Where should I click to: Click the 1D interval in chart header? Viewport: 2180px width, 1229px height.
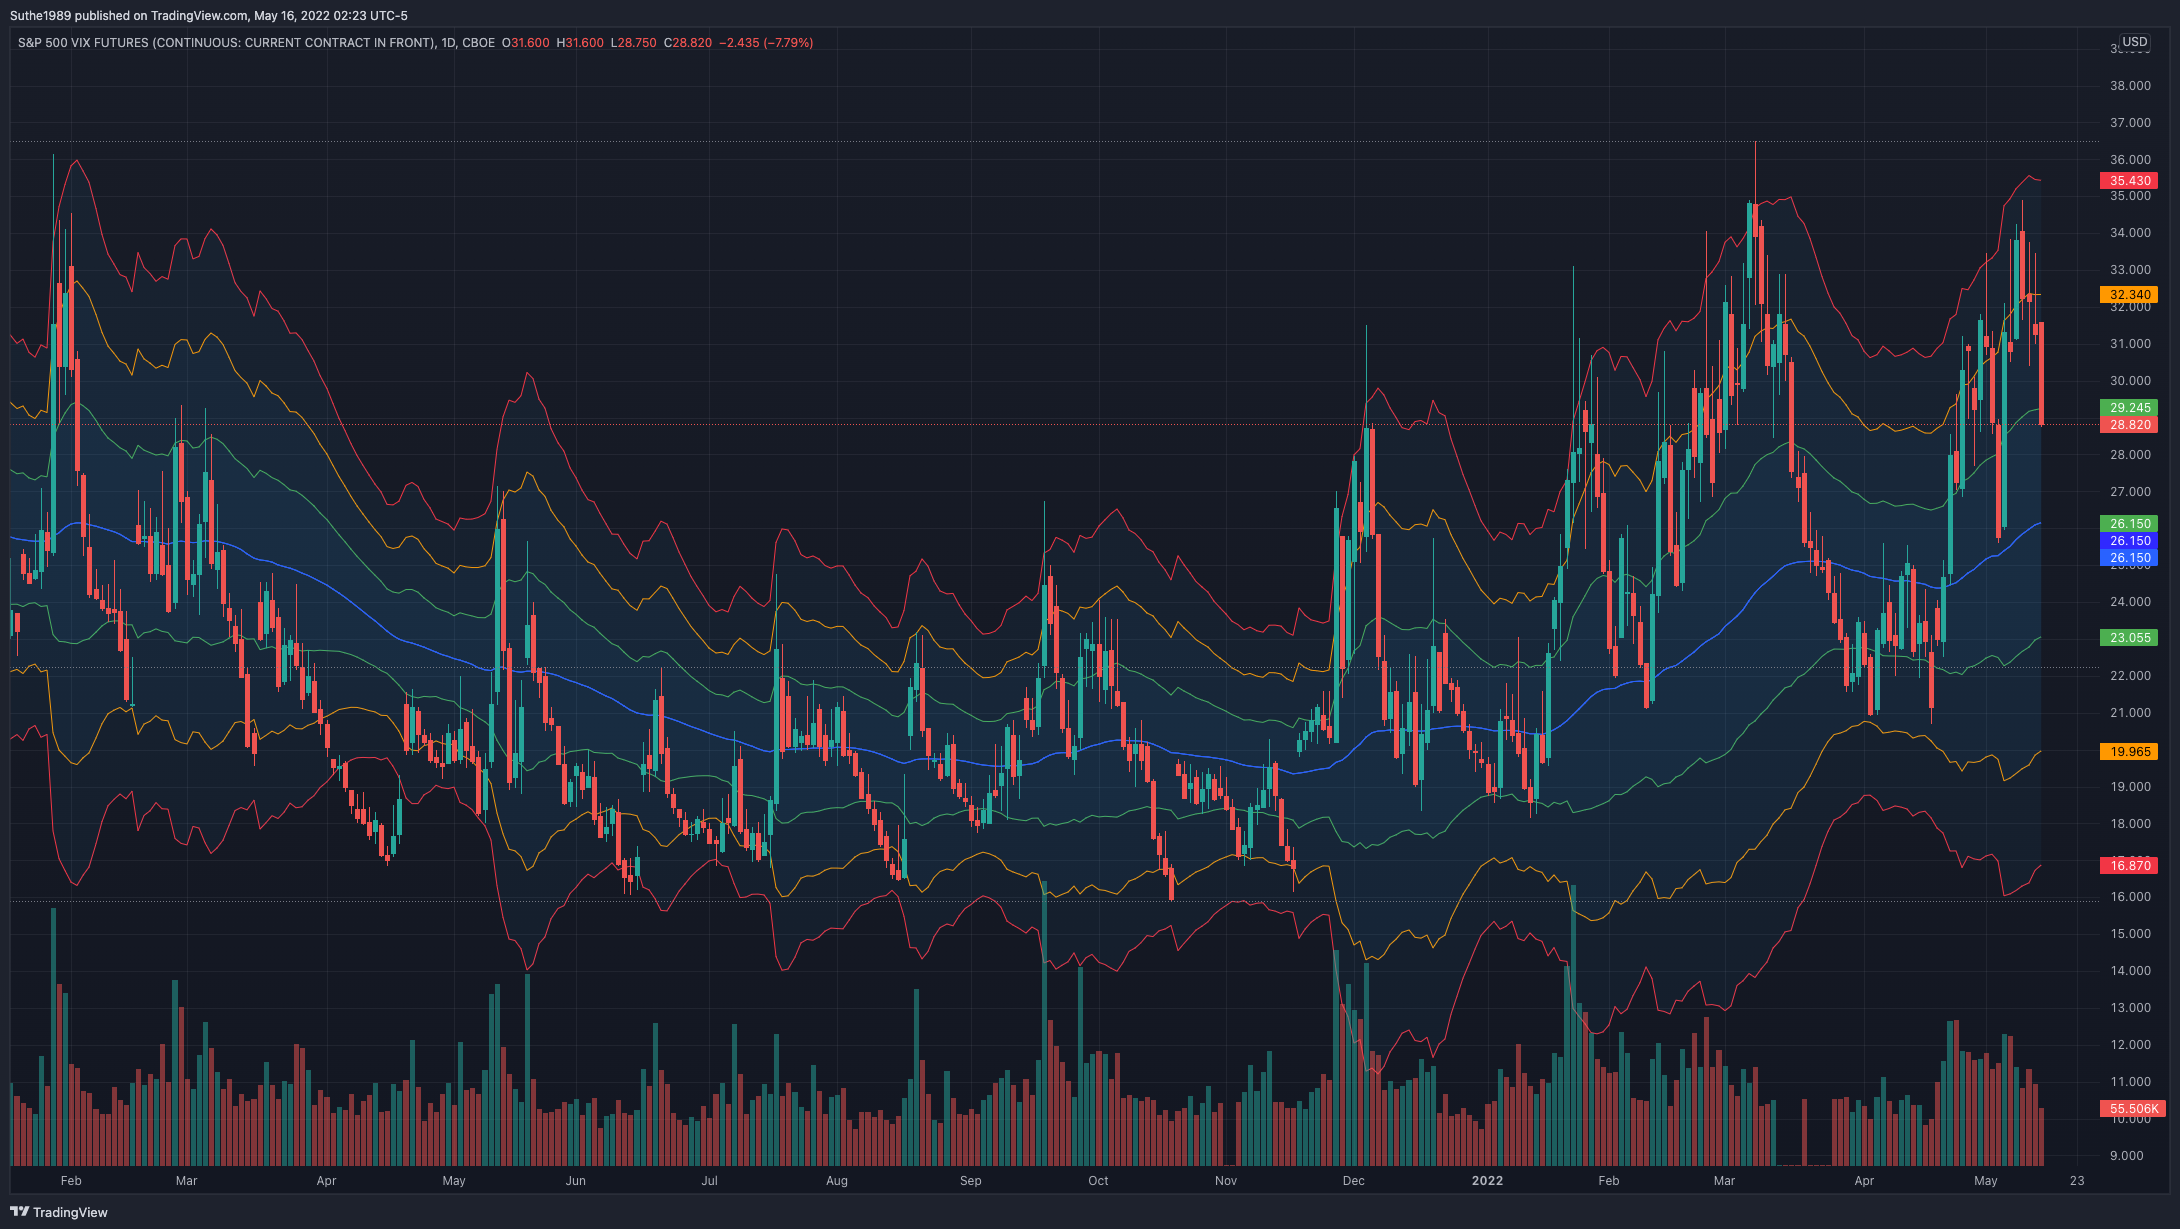(449, 43)
